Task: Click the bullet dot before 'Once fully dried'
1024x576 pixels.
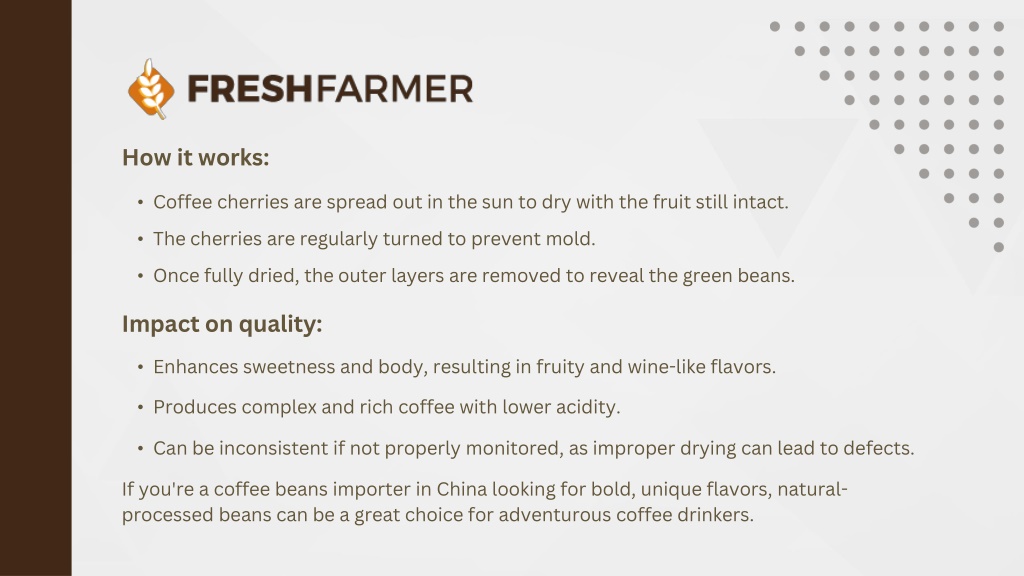Action: point(140,276)
